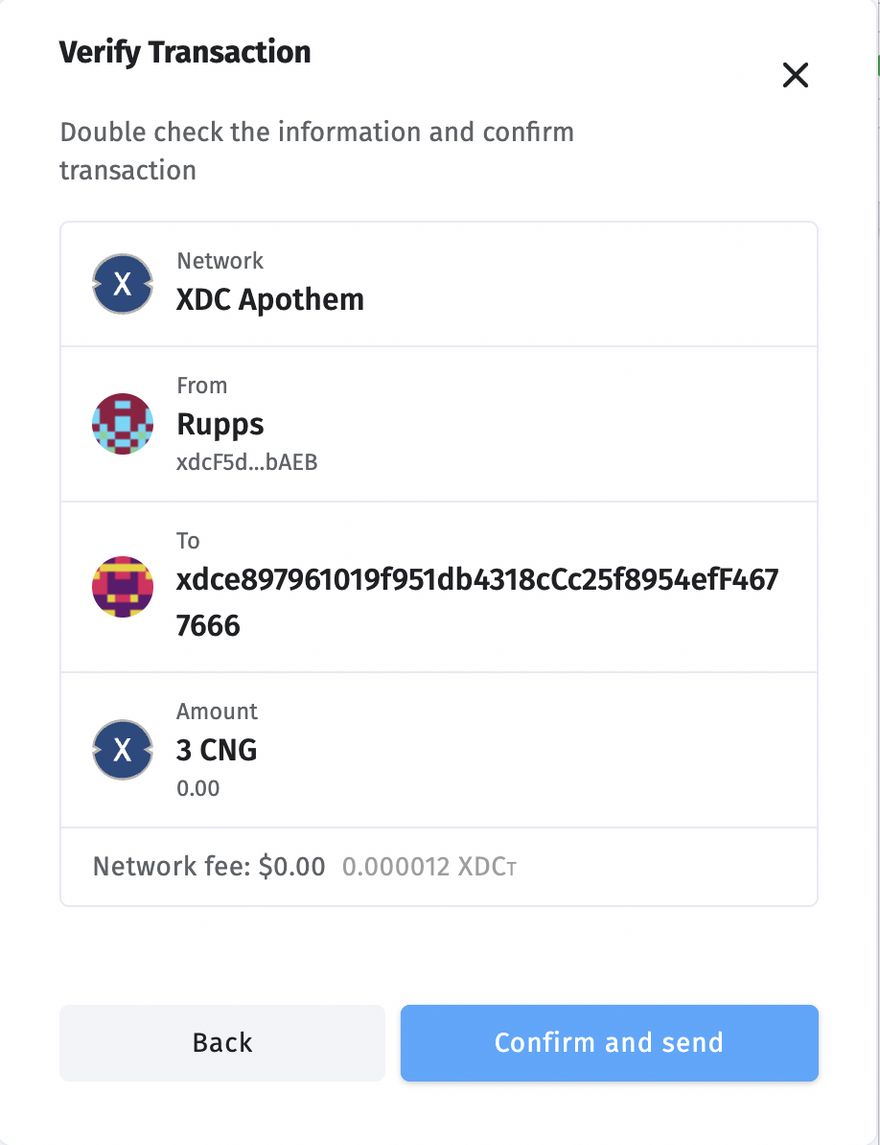Click the XDC Apothem network icon

(x=122, y=284)
